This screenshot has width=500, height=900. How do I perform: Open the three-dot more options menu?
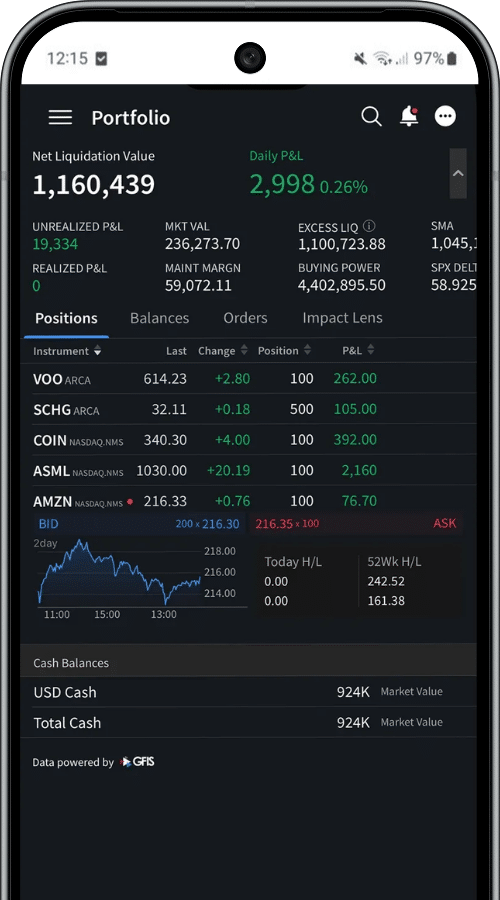tap(445, 117)
